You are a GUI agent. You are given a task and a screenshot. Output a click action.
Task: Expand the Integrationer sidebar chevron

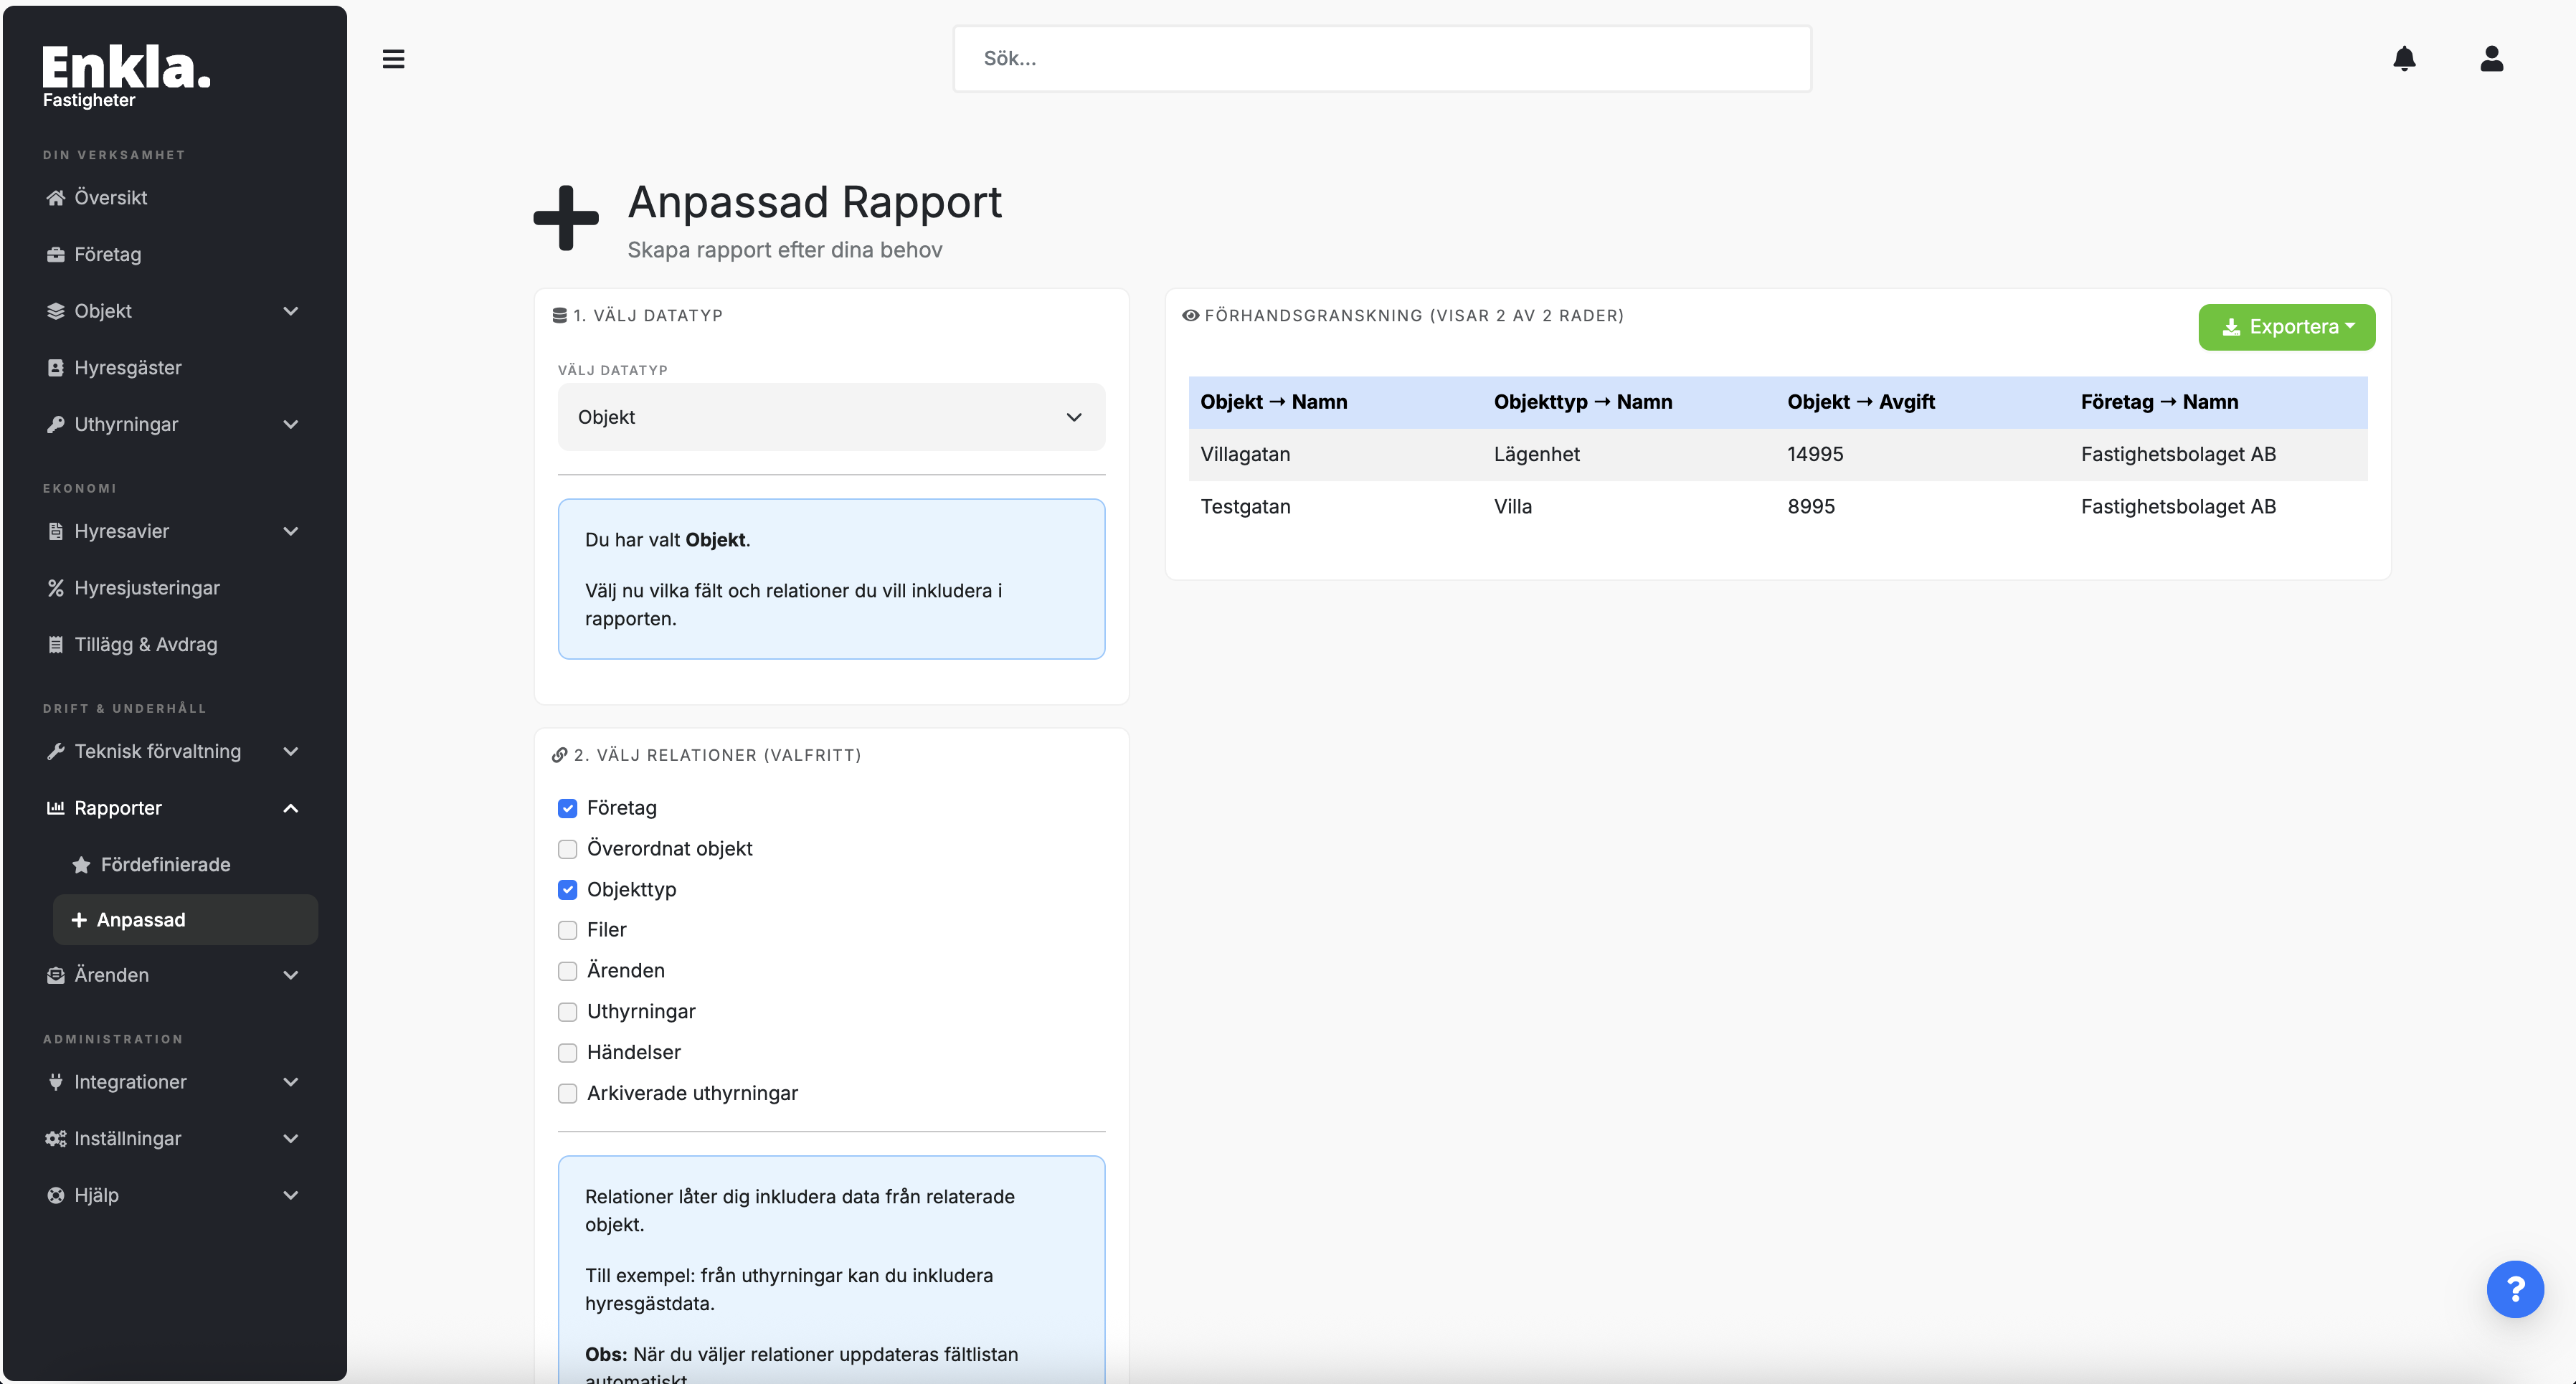[291, 1082]
